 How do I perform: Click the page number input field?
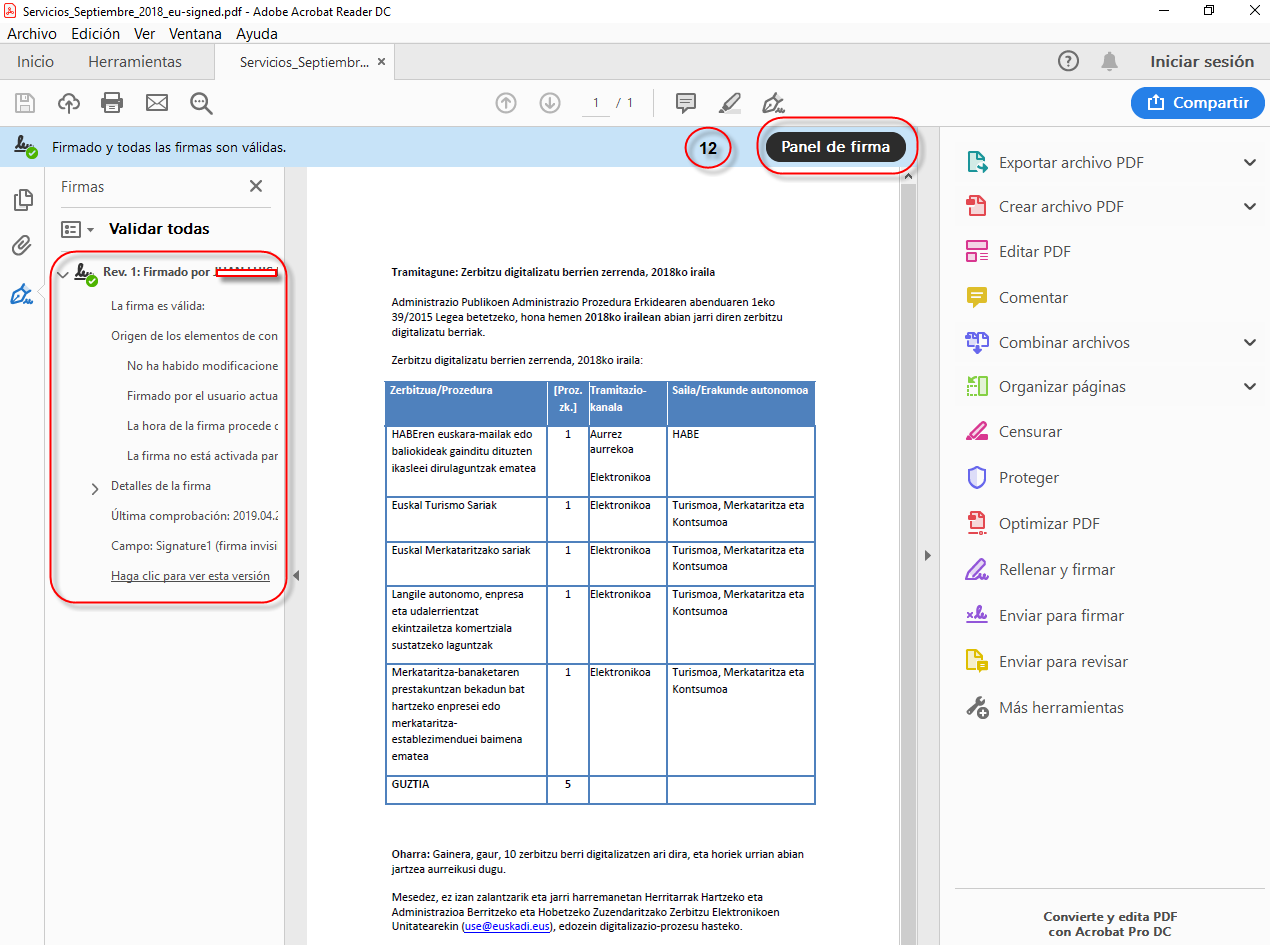coord(596,103)
